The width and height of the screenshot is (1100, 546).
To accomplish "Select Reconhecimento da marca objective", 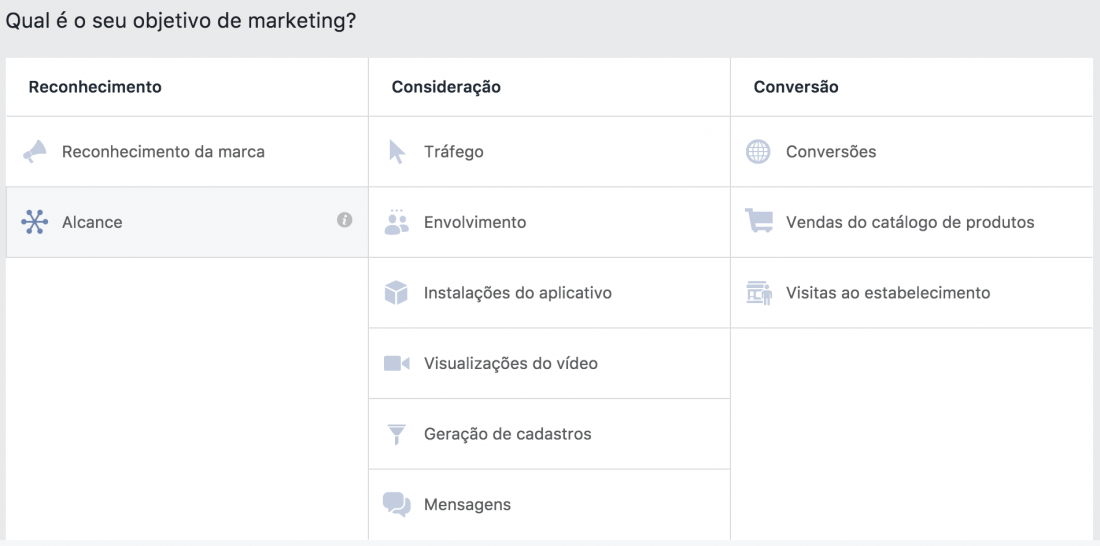I will 187,152.
